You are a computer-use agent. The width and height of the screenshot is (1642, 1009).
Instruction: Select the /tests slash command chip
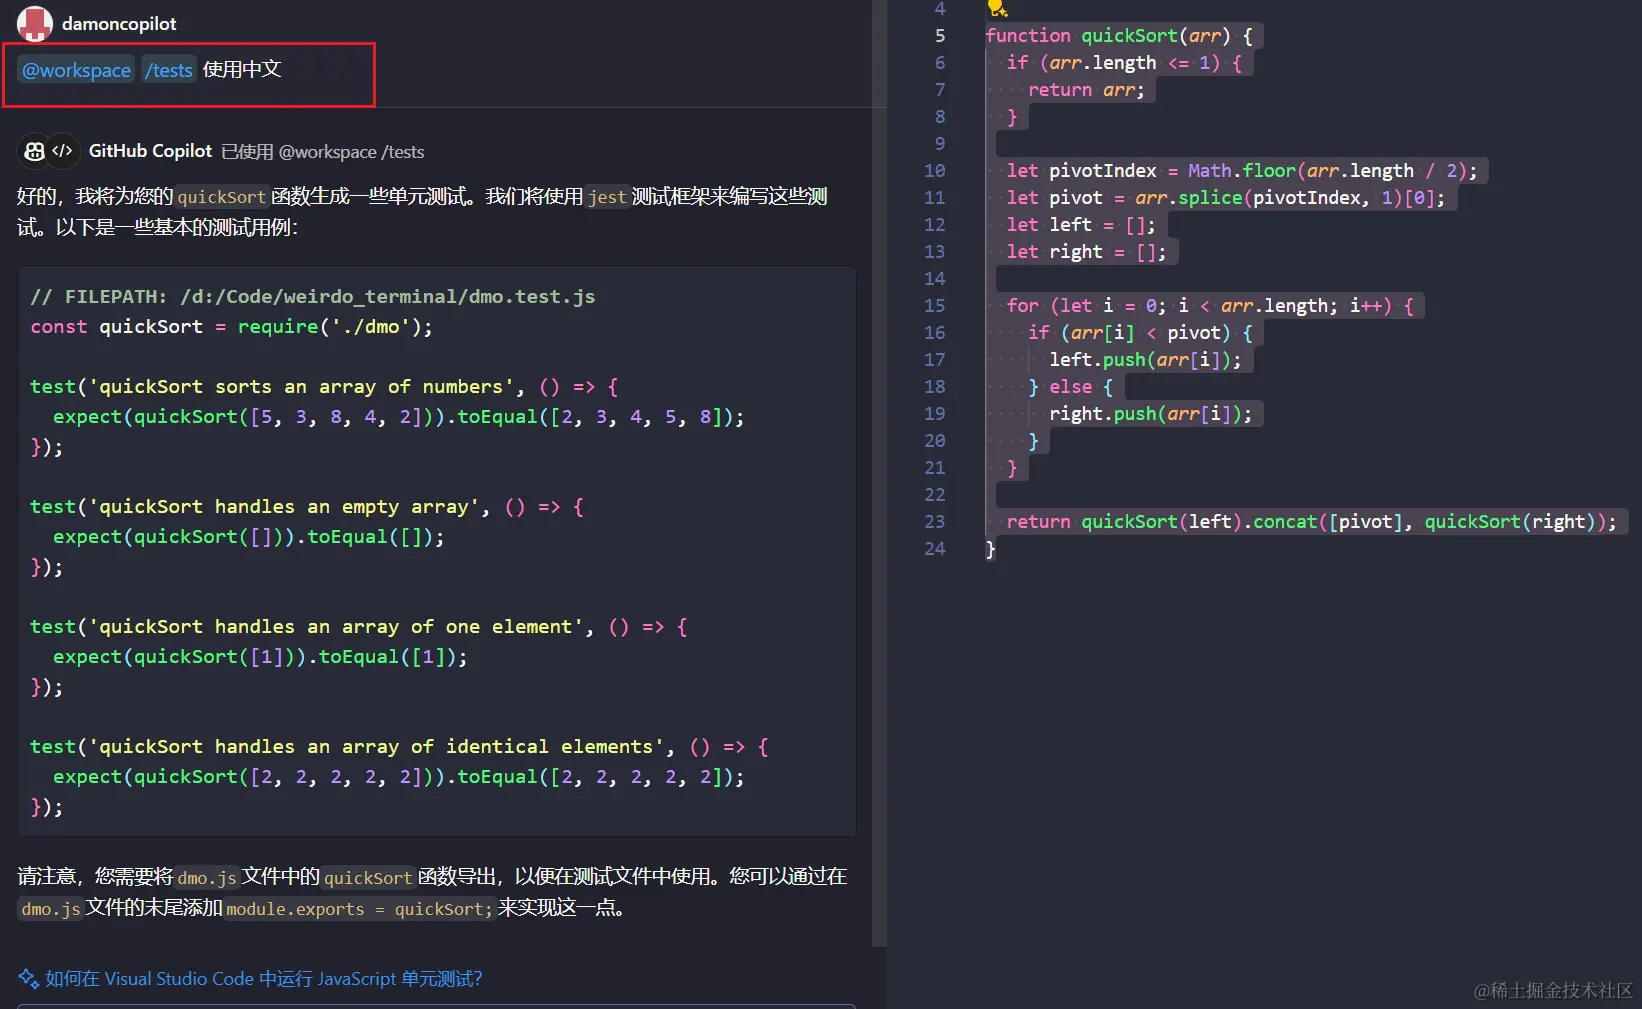[168, 70]
